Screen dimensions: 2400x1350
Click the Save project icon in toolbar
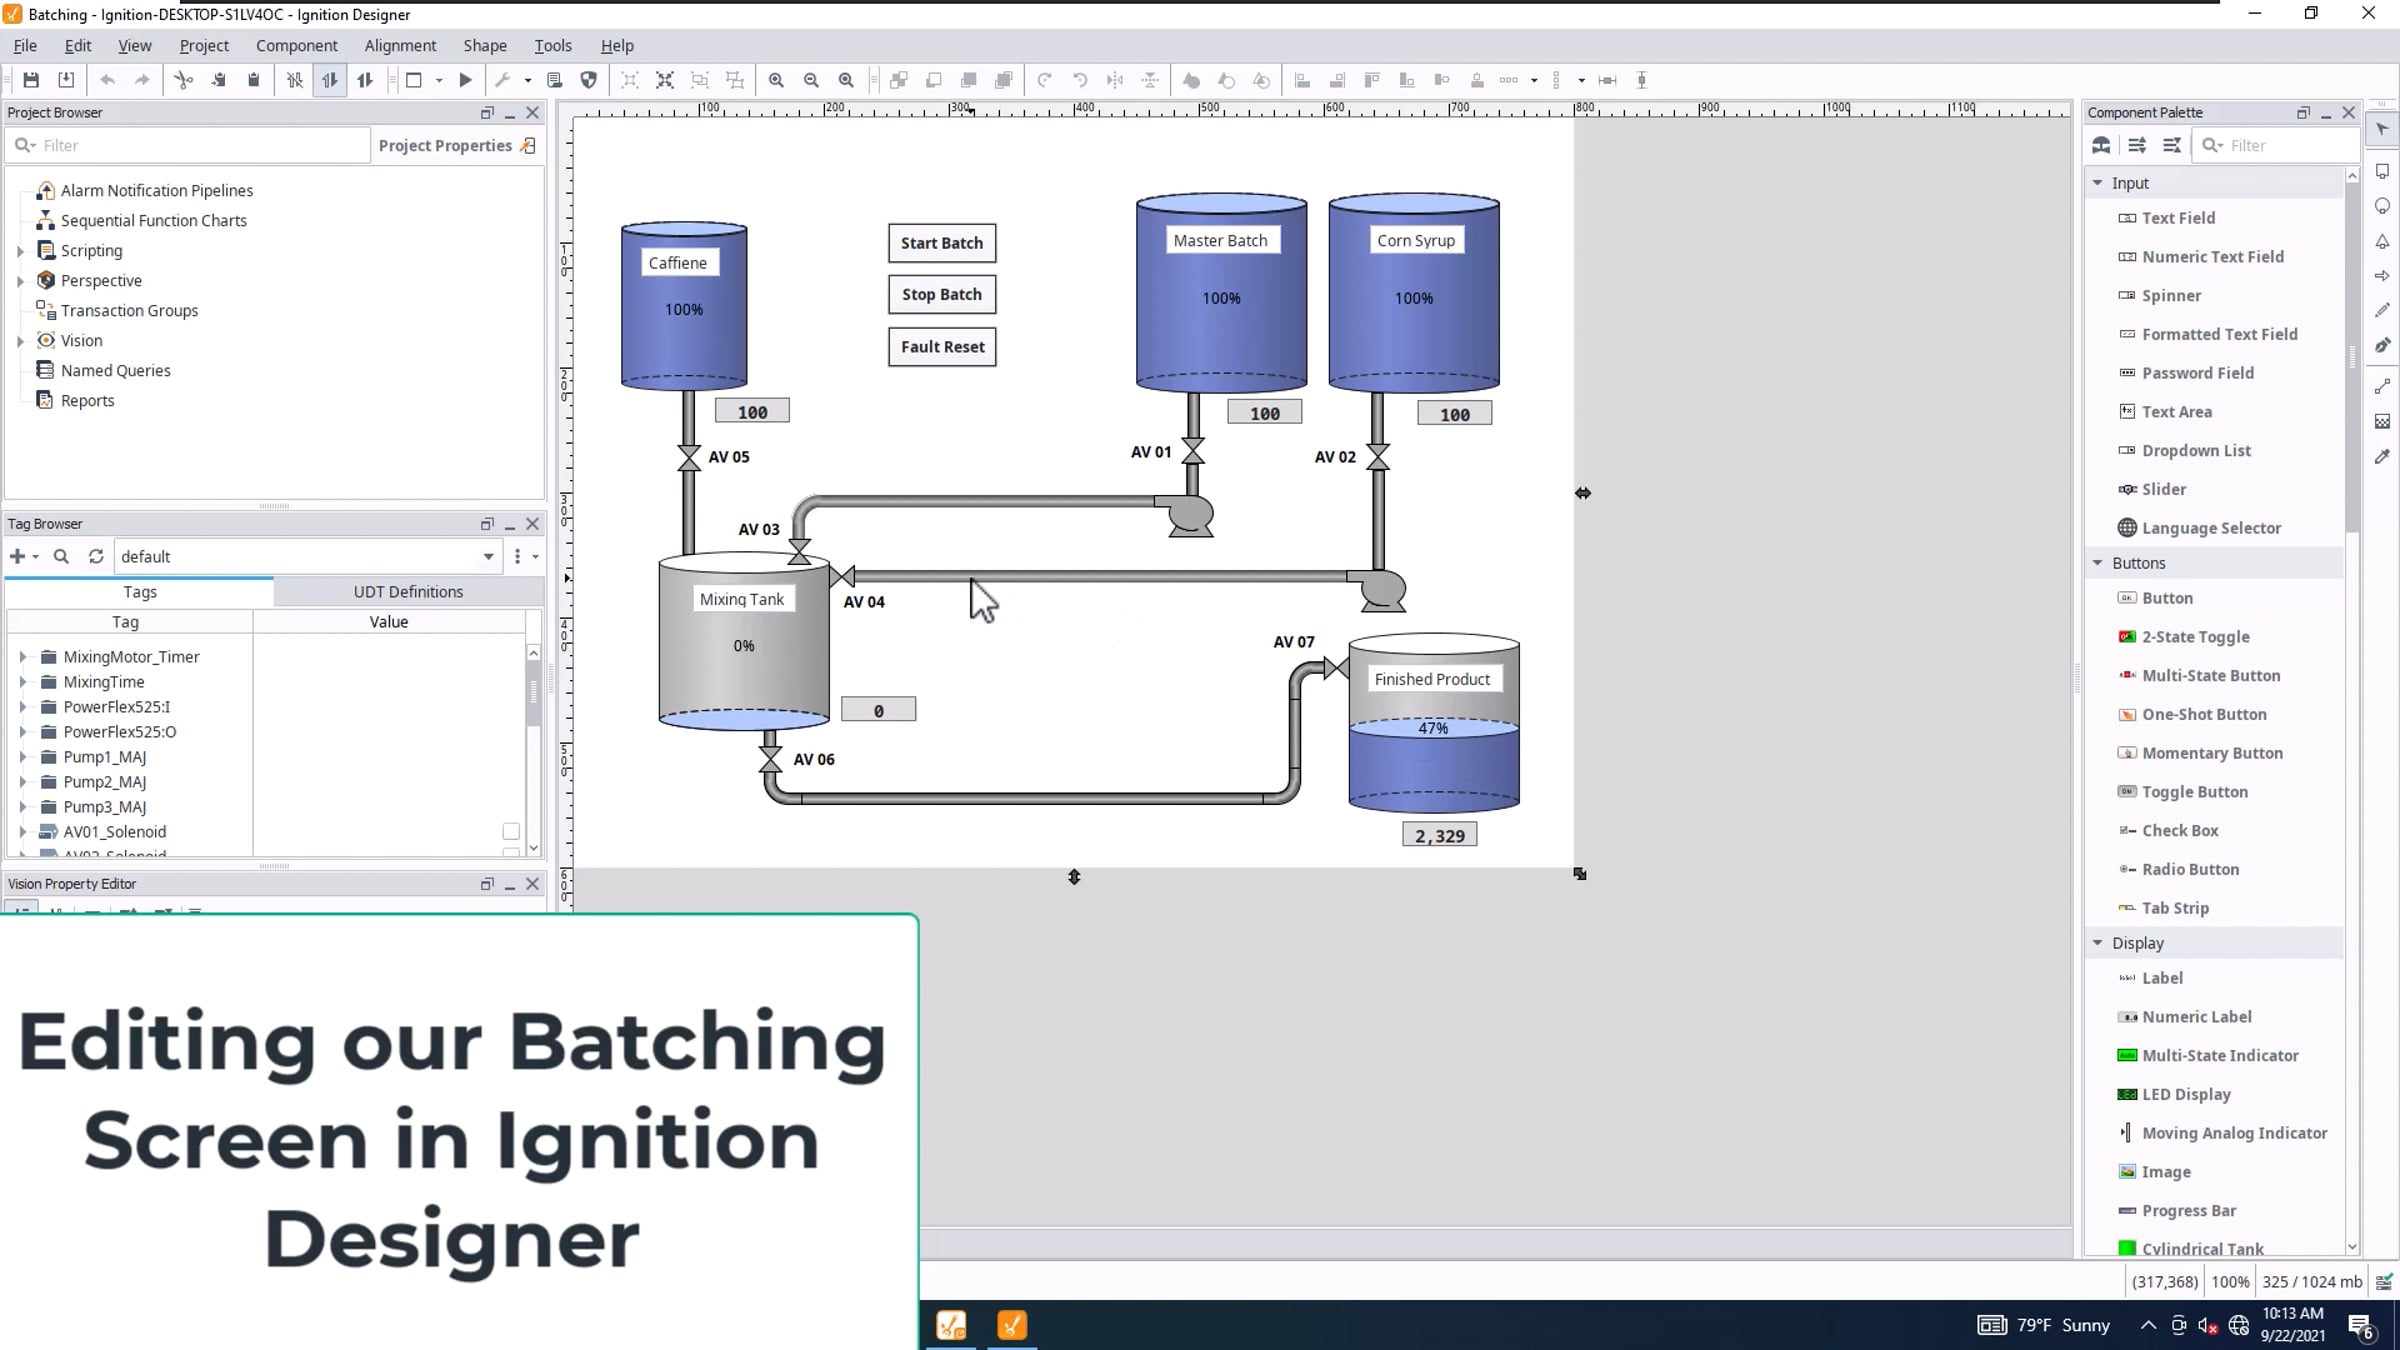(x=31, y=80)
